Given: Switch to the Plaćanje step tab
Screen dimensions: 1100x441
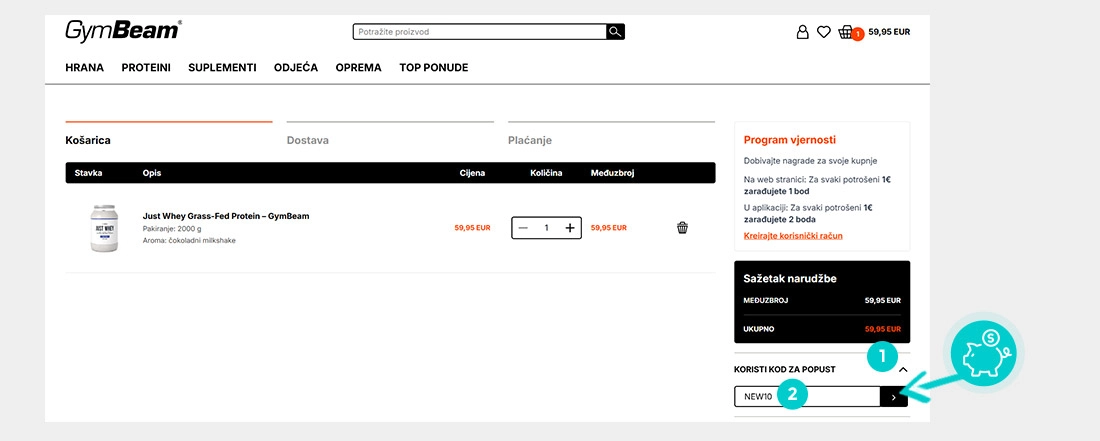Looking at the screenshot, I should [530, 140].
